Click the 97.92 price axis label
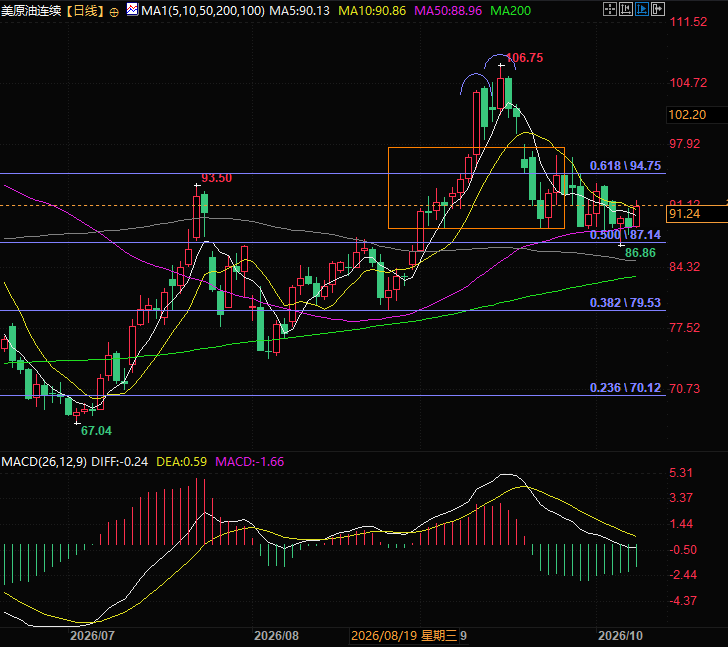The height and width of the screenshot is (647, 728). click(x=684, y=144)
